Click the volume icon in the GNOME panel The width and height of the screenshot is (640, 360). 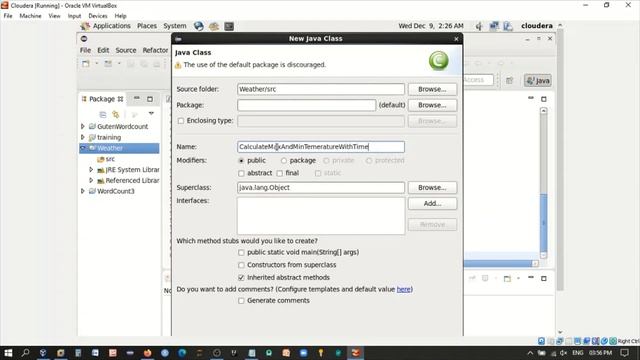coord(479,26)
